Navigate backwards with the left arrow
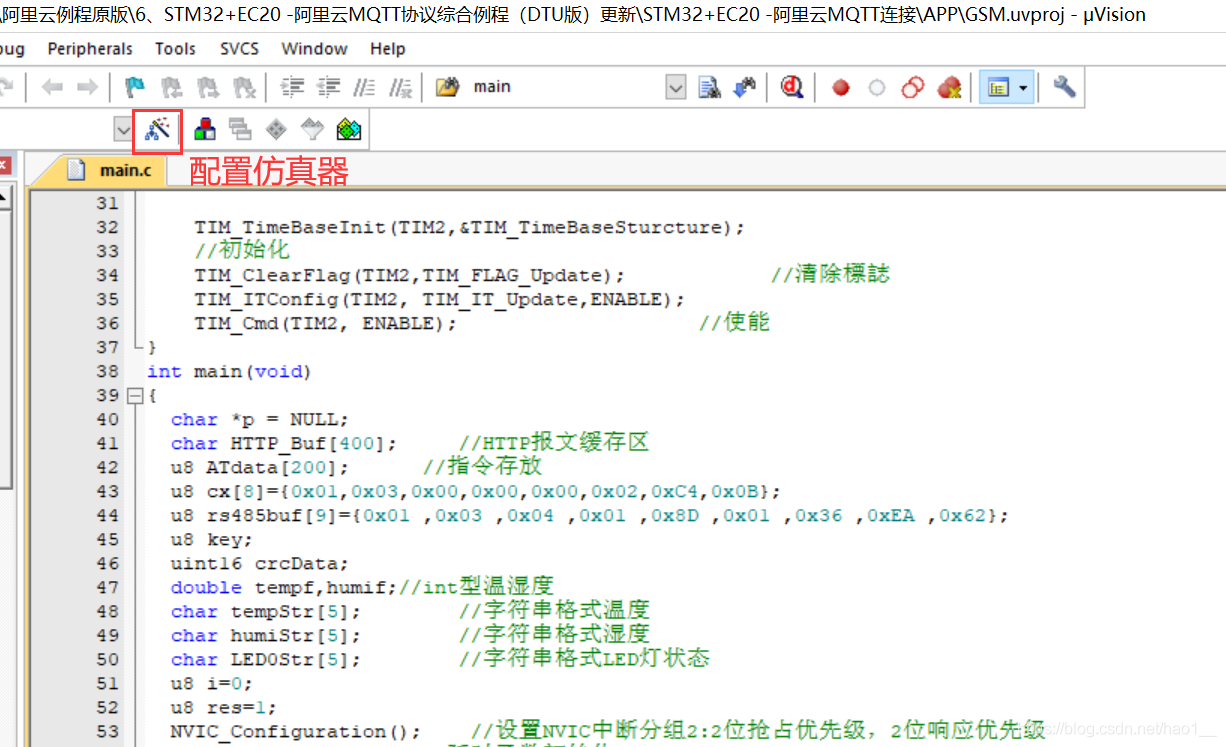 point(52,87)
